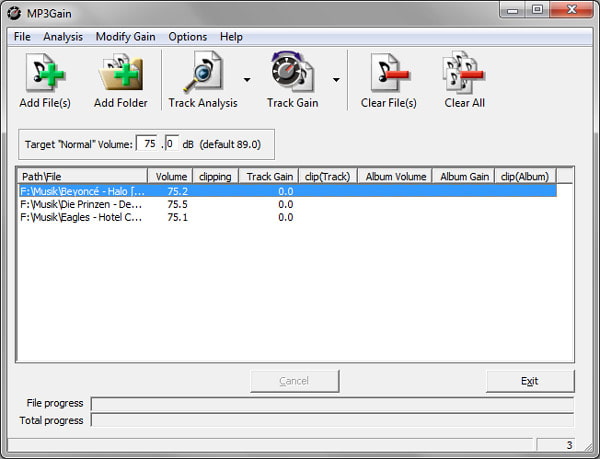
Task: Open the Help menu
Action: [231, 37]
